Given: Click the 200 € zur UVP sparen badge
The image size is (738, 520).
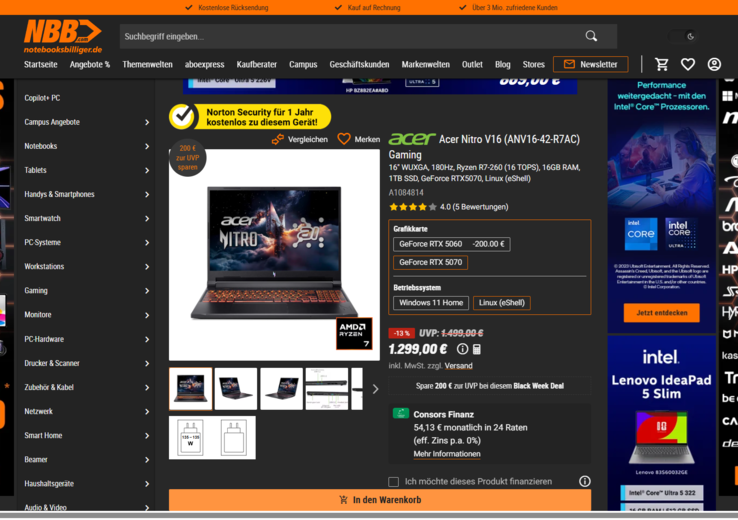Looking at the screenshot, I should (187, 158).
